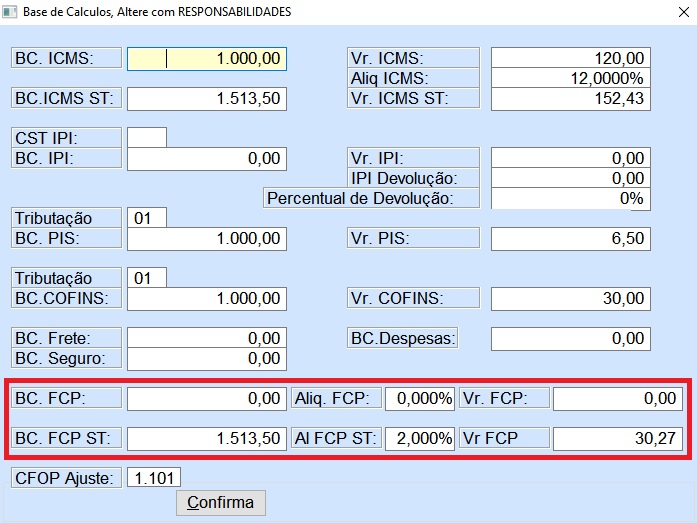The width and height of the screenshot is (697, 523).
Task: Click the Vr. PIS value field
Action: click(x=570, y=239)
